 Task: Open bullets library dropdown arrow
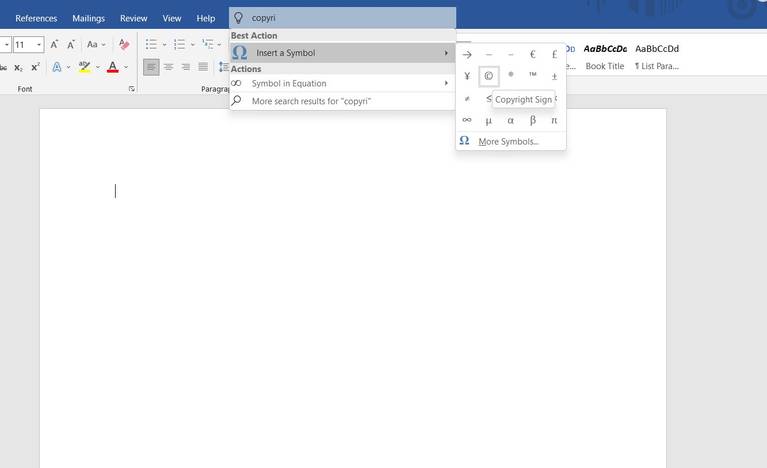coord(164,45)
